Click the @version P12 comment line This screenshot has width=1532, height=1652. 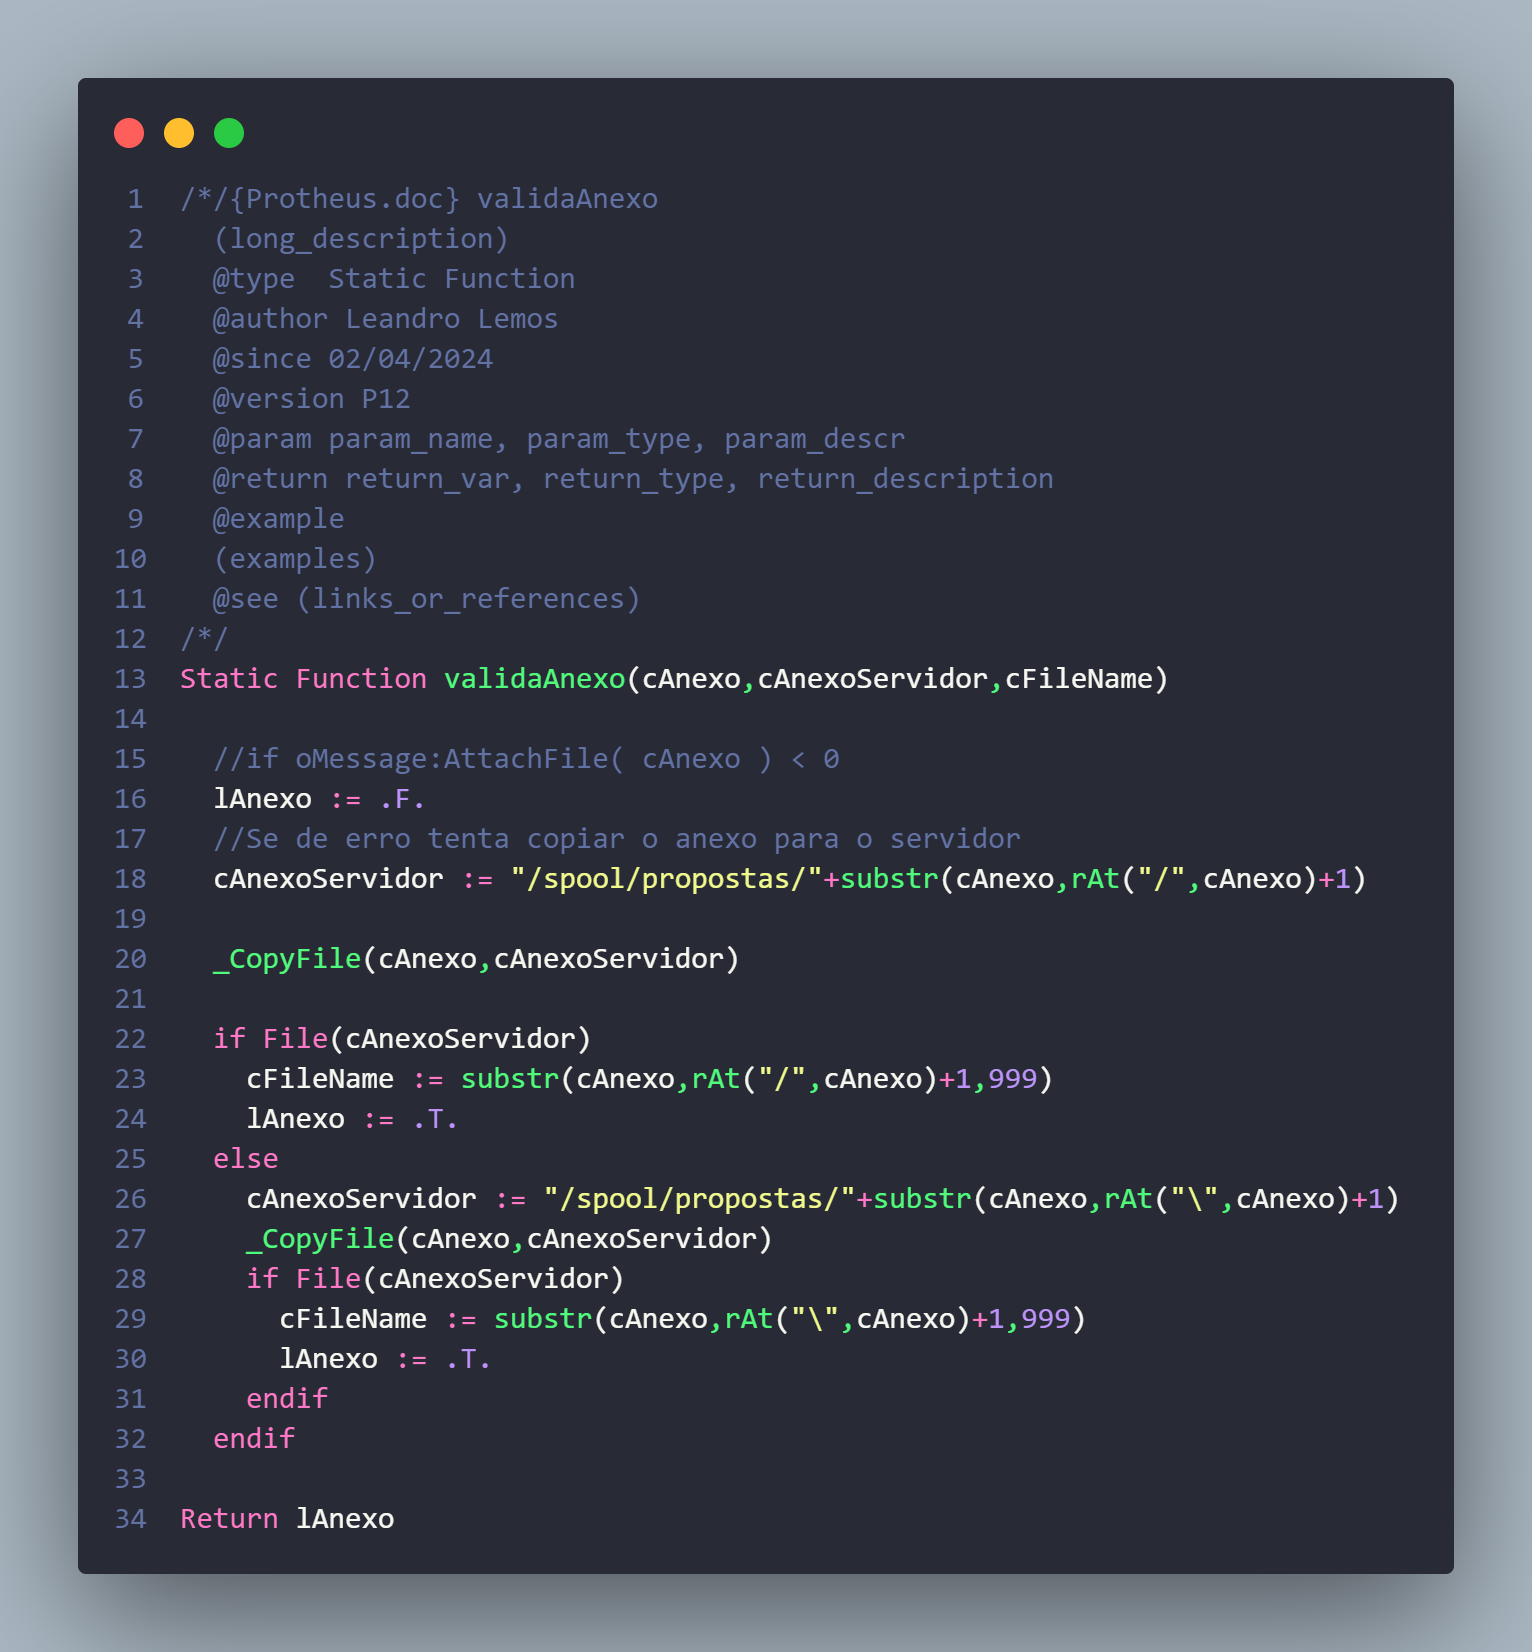click(x=312, y=399)
